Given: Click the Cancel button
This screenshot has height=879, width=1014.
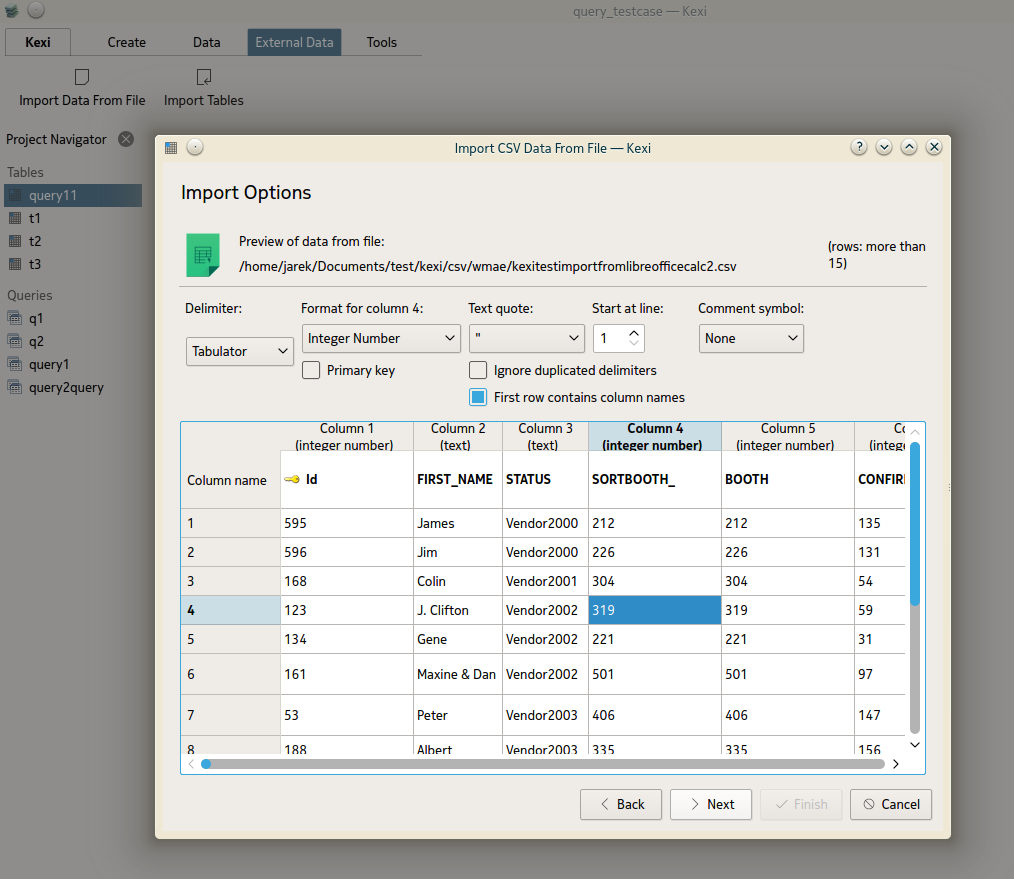Looking at the screenshot, I should click(x=890, y=804).
